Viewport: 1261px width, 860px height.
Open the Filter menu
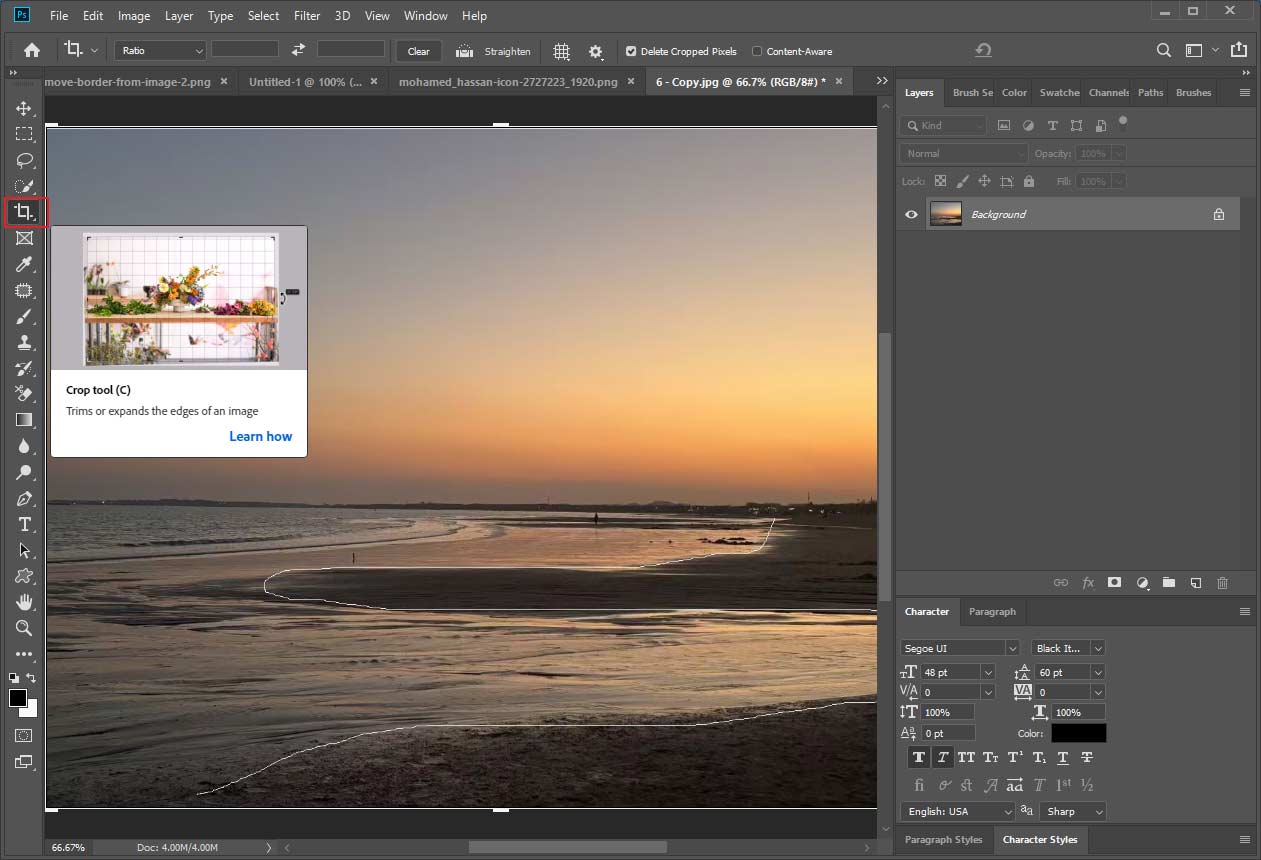click(306, 15)
